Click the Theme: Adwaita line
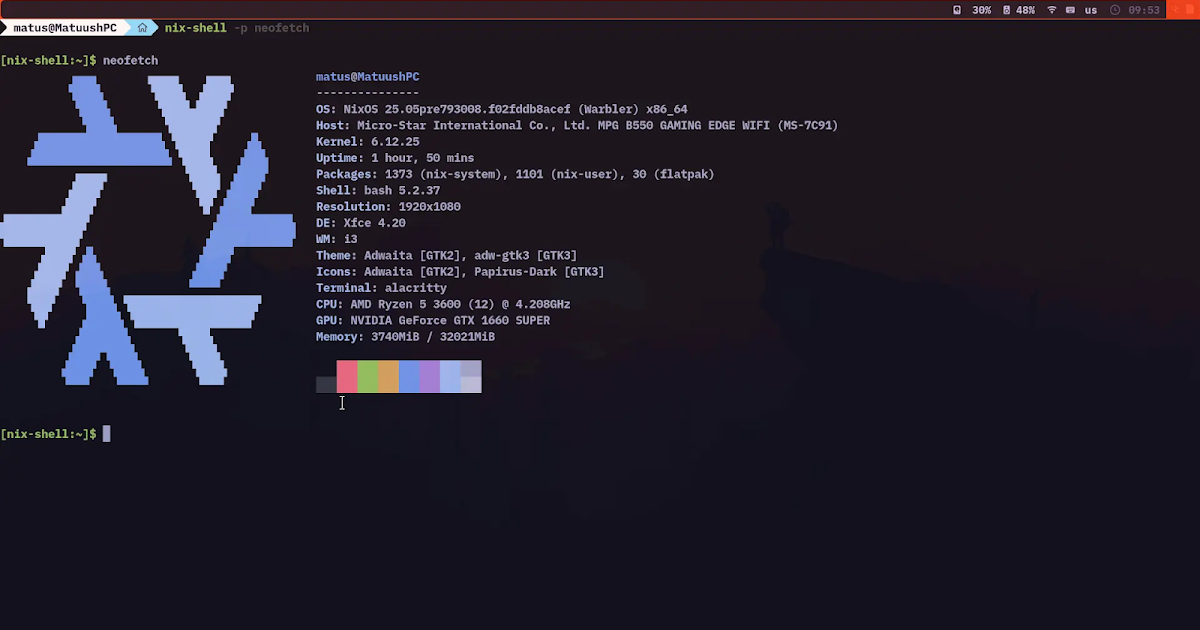This screenshot has width=1200, height=630. [x=446, y=256]
